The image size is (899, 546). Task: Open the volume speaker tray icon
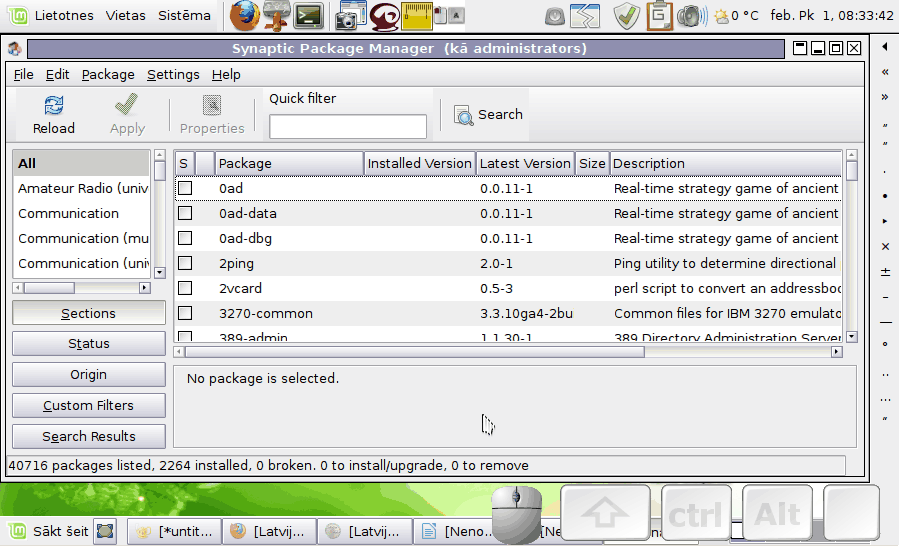pyautogui.click(x=691, y=16)
